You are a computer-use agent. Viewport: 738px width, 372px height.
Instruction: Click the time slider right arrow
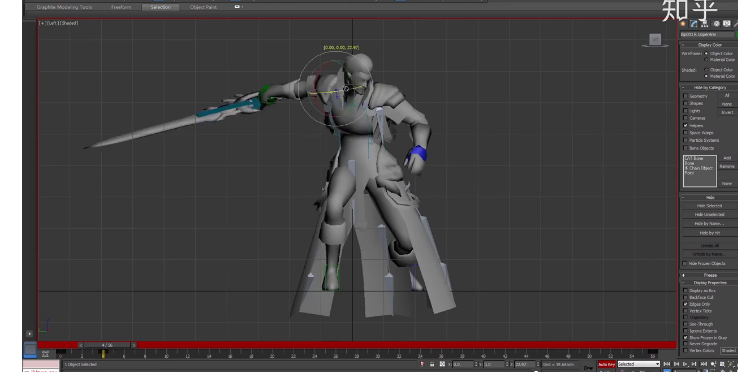tap(134, 345)
